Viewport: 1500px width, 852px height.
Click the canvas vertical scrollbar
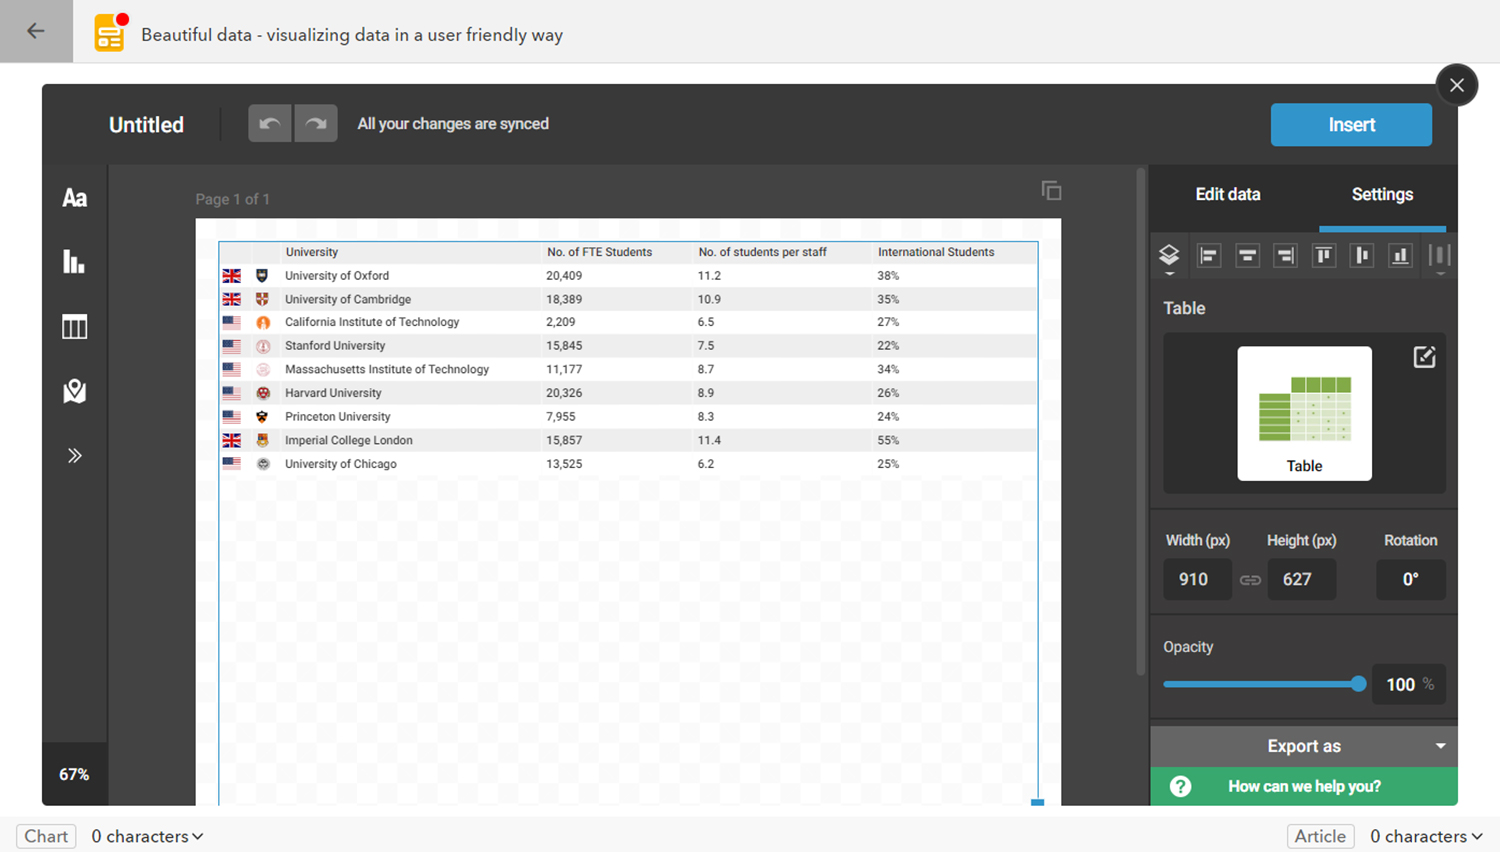tap(1140, 422)
